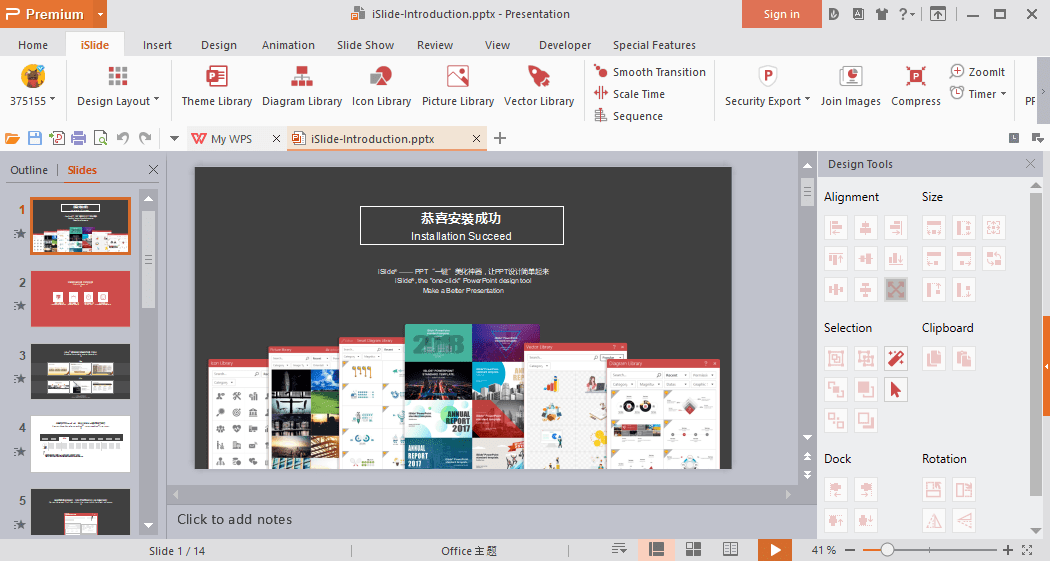This screenshot has width=1050, height=561.
Task: Open the help question mark dropdown
Action: tap(906, 14)
